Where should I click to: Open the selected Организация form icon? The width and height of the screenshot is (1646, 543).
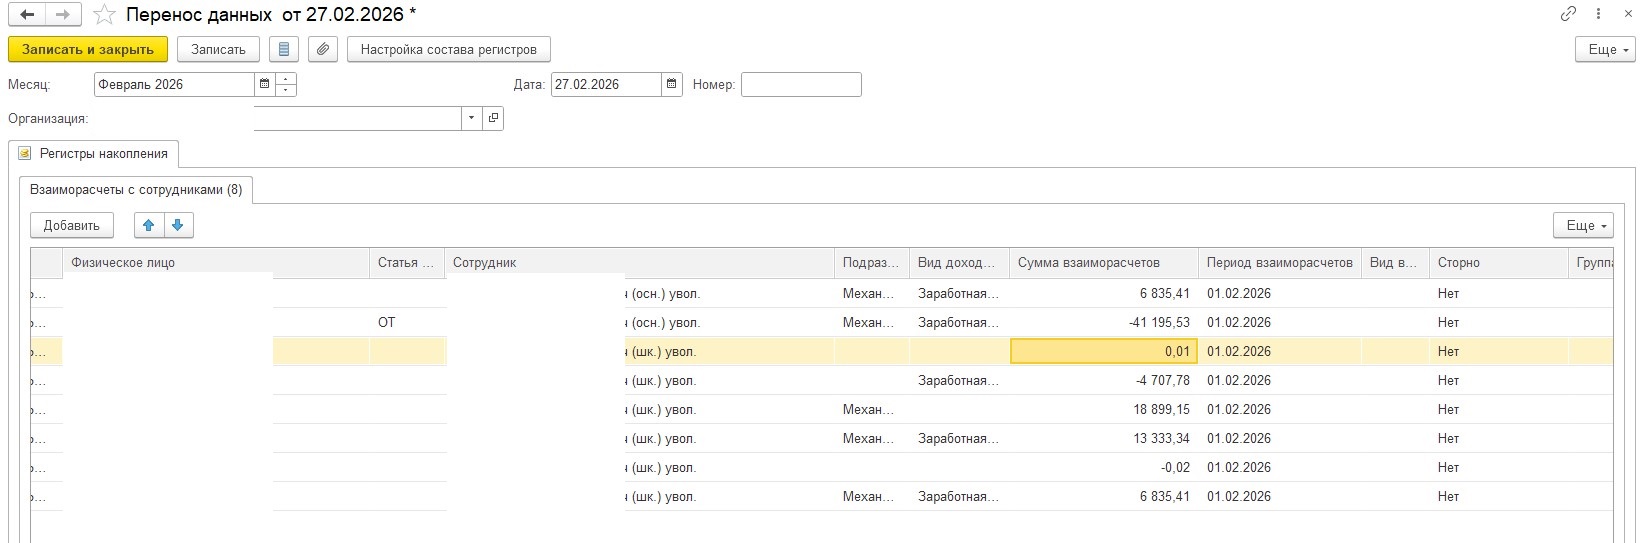click(493, 118)
